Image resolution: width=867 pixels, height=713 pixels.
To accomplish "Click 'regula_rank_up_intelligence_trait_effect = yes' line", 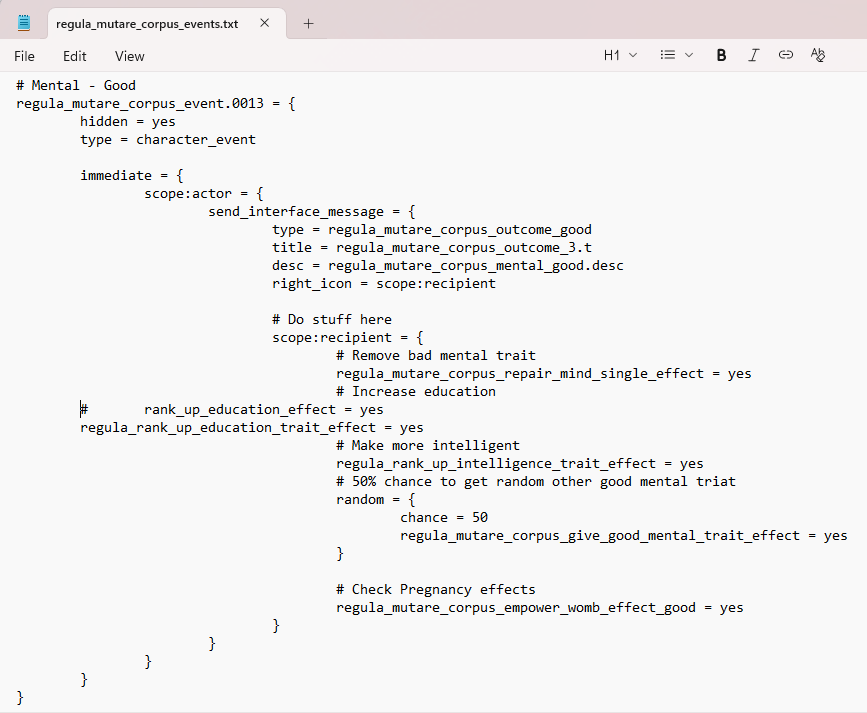I will click(x=520, y=463).
